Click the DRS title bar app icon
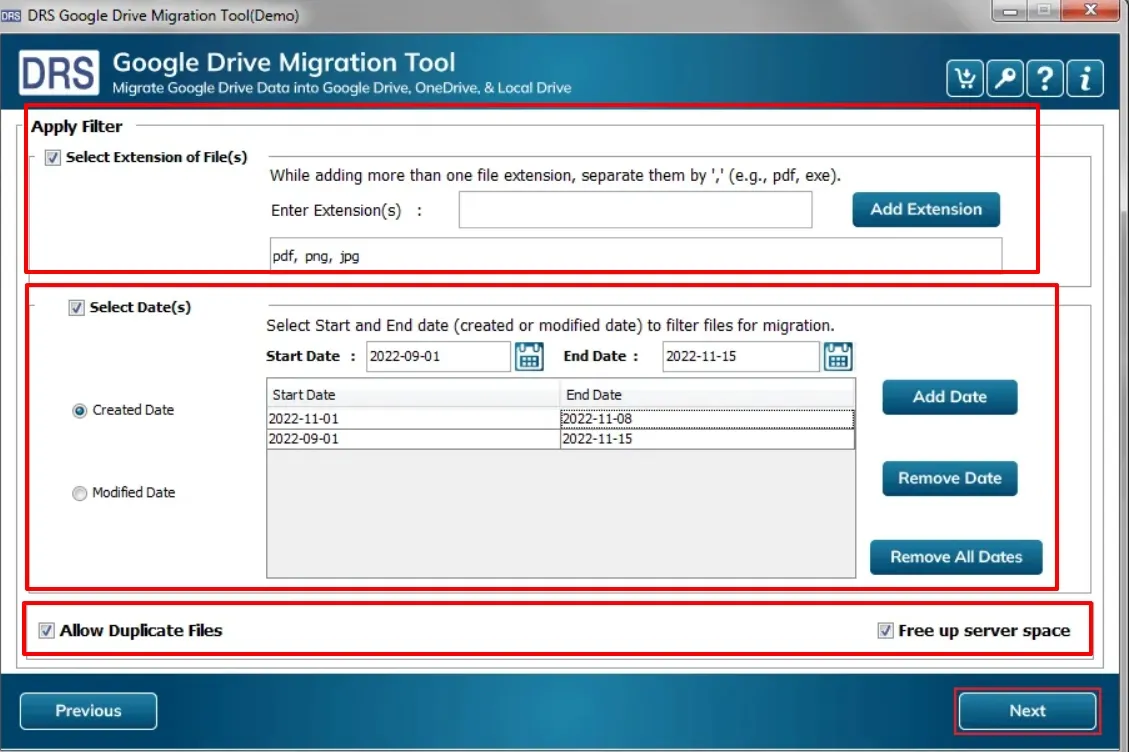Screen dimensions: 1129x752 tap(12, 15)
